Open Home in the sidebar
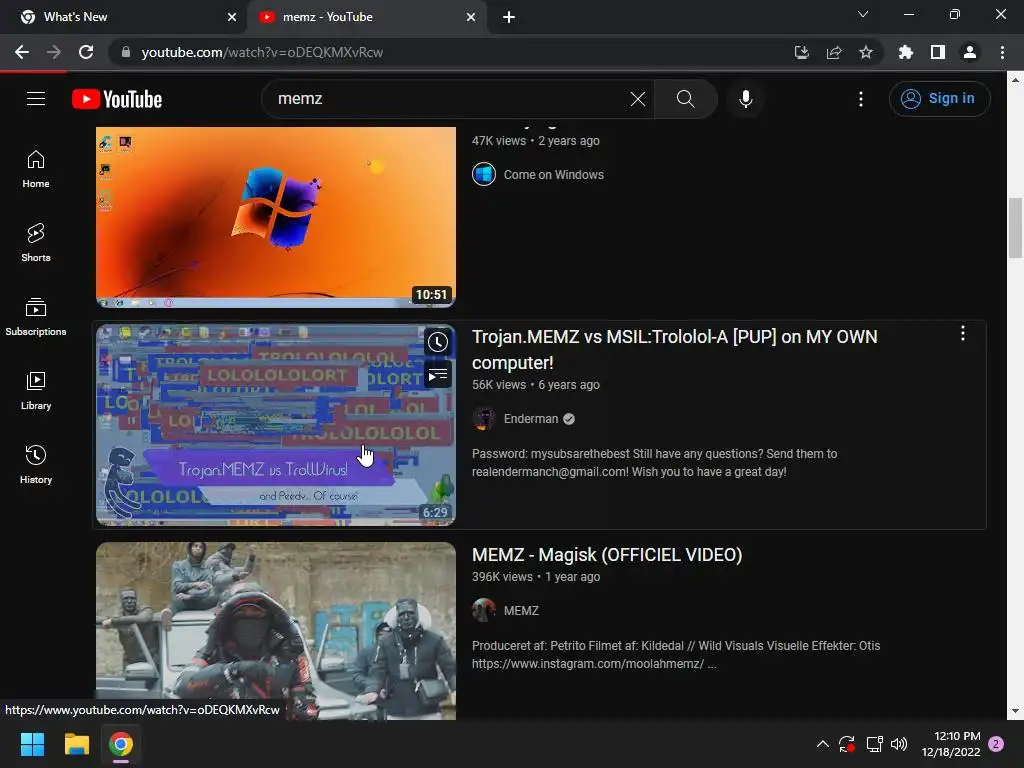This screenshot has height=768, width=1024. click(x=36, y=169)
